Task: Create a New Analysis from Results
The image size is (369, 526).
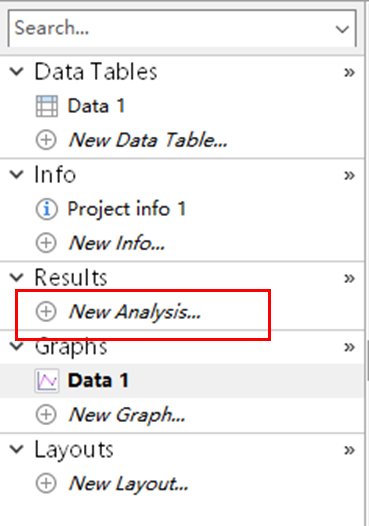Action: pos(135,312)
